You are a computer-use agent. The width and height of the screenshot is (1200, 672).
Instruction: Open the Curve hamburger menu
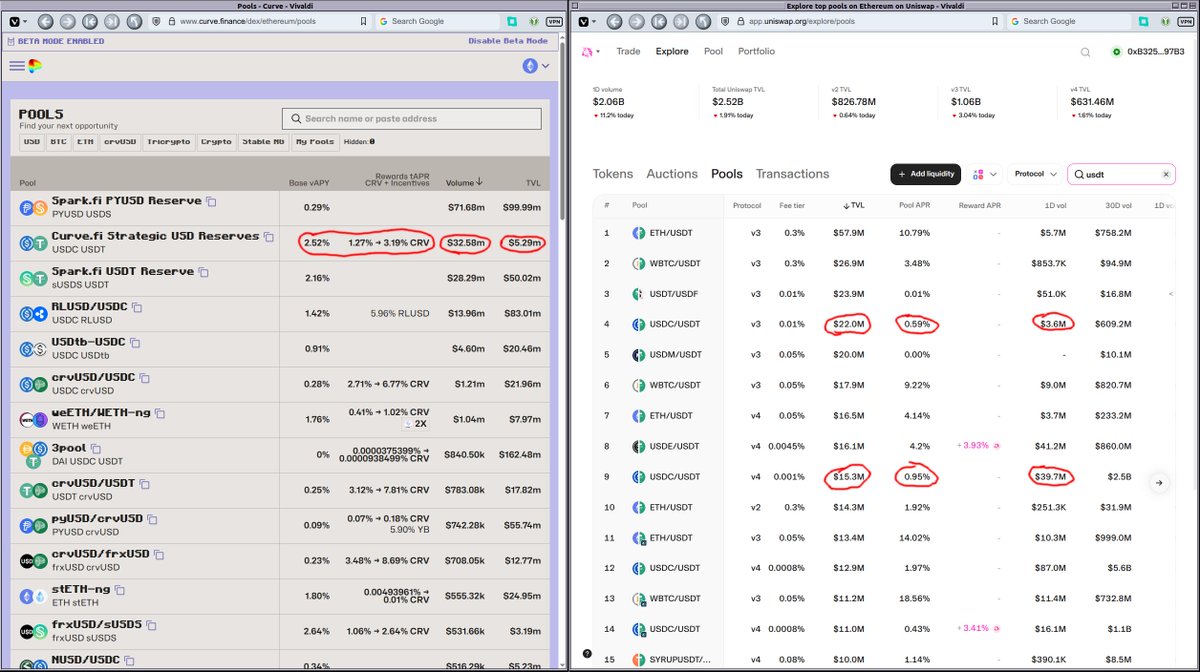pyautogui.click(x=16, y=66)
